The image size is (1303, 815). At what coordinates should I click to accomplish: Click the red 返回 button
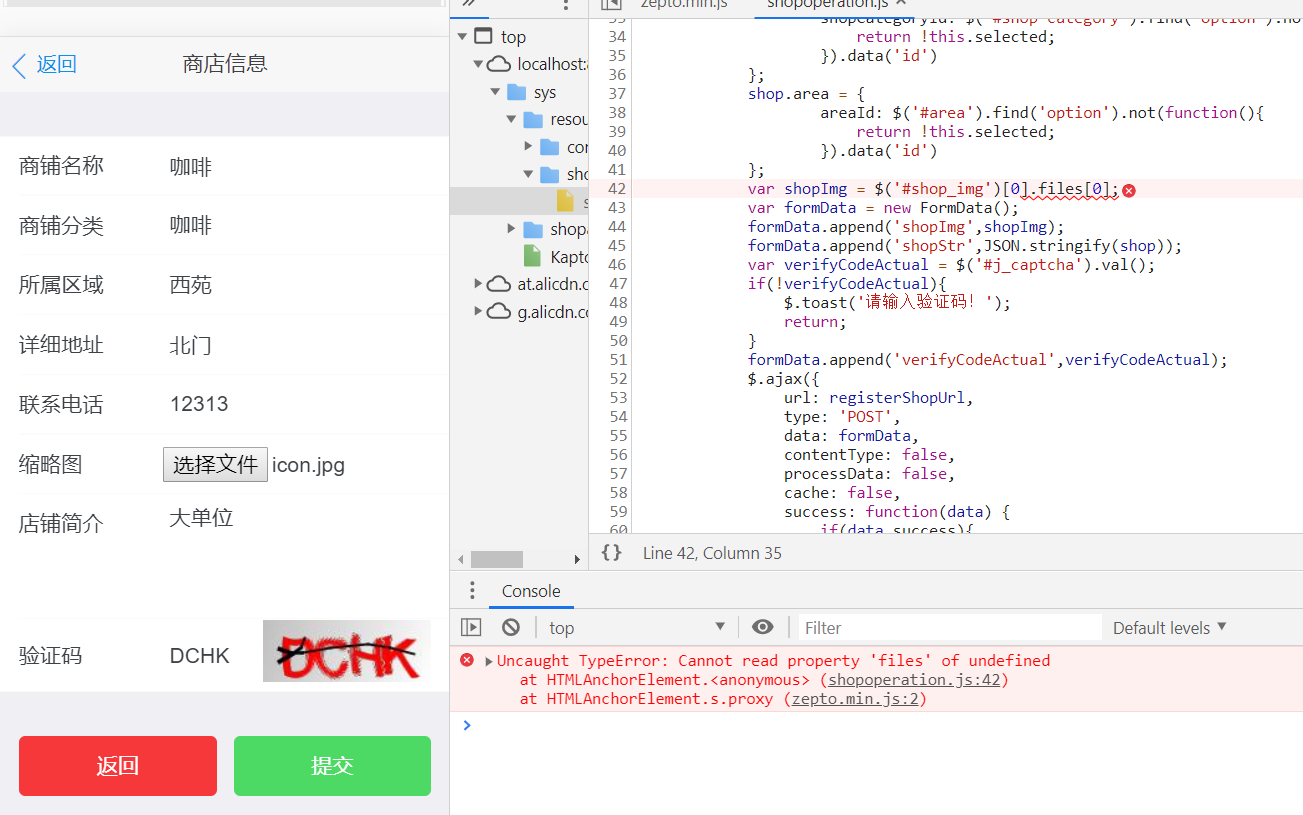tap(118, 766)
